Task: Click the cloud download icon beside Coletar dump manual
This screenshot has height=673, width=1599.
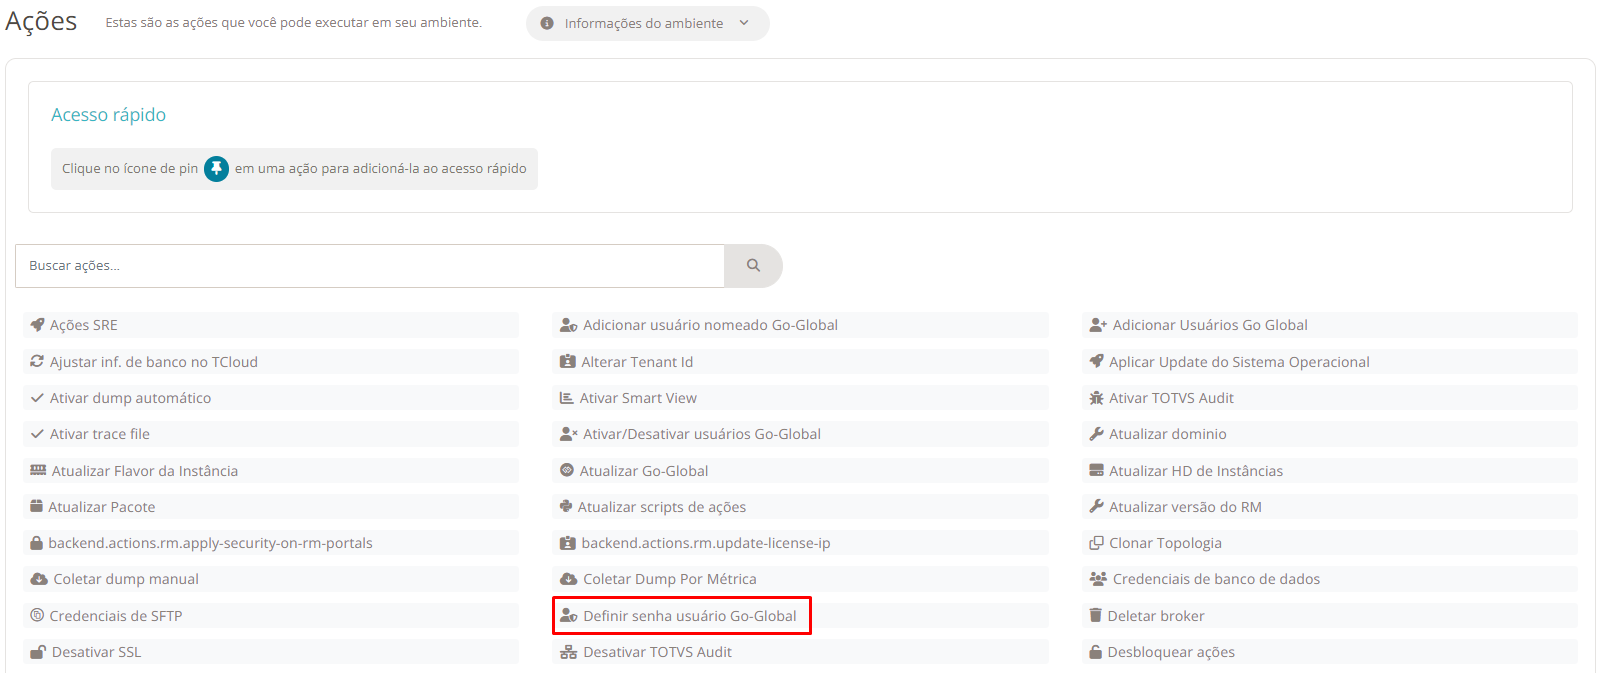Action: pyautogui.click(x=39, y=579)
